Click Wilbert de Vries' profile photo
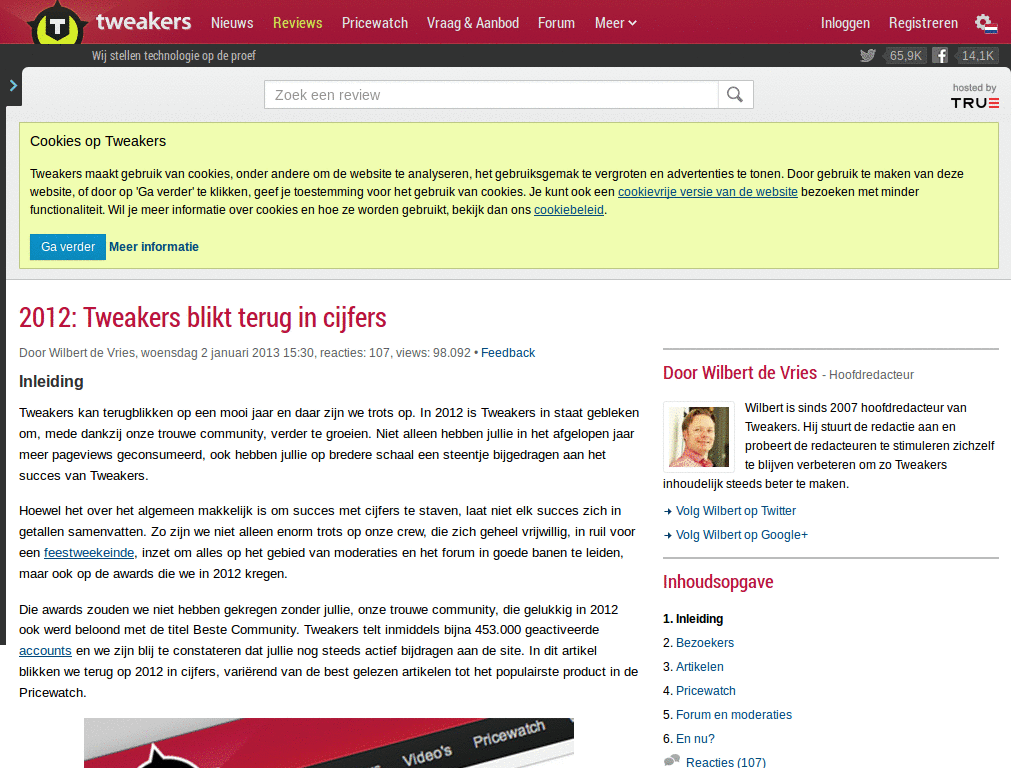This screenshot has width=1024, height=768. (698, 437)
